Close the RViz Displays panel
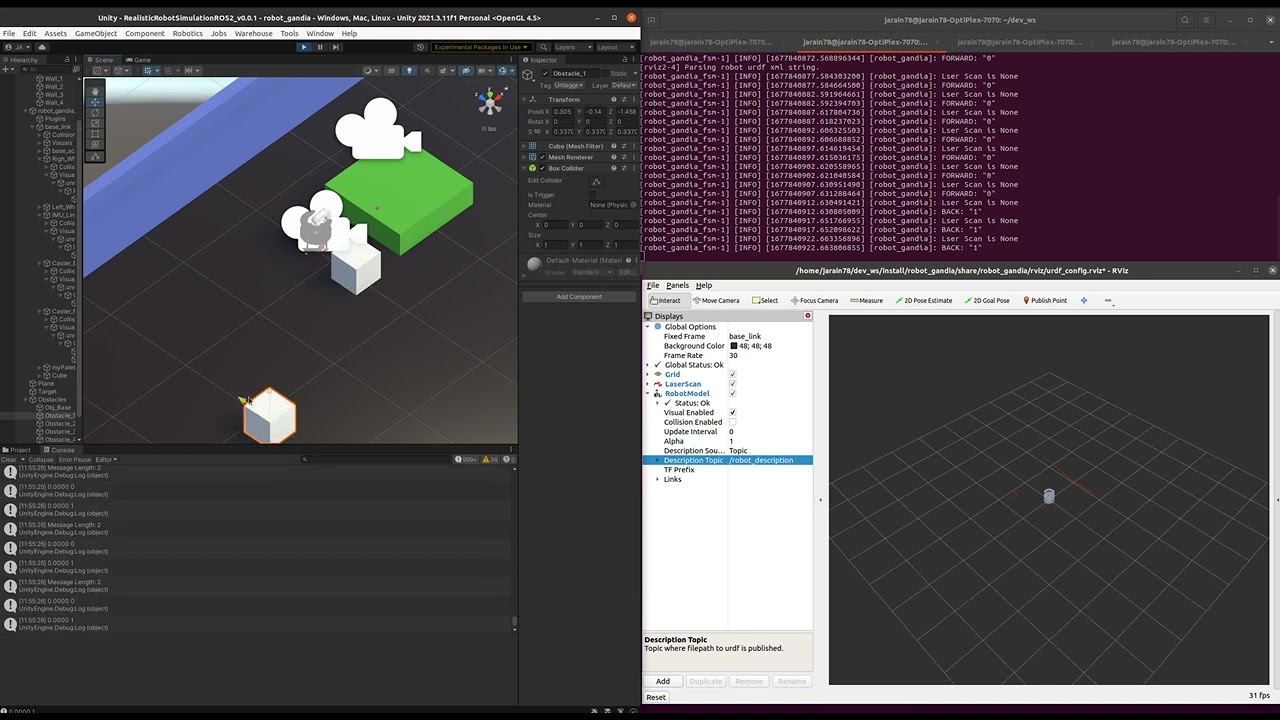 [x=808, y=316]
